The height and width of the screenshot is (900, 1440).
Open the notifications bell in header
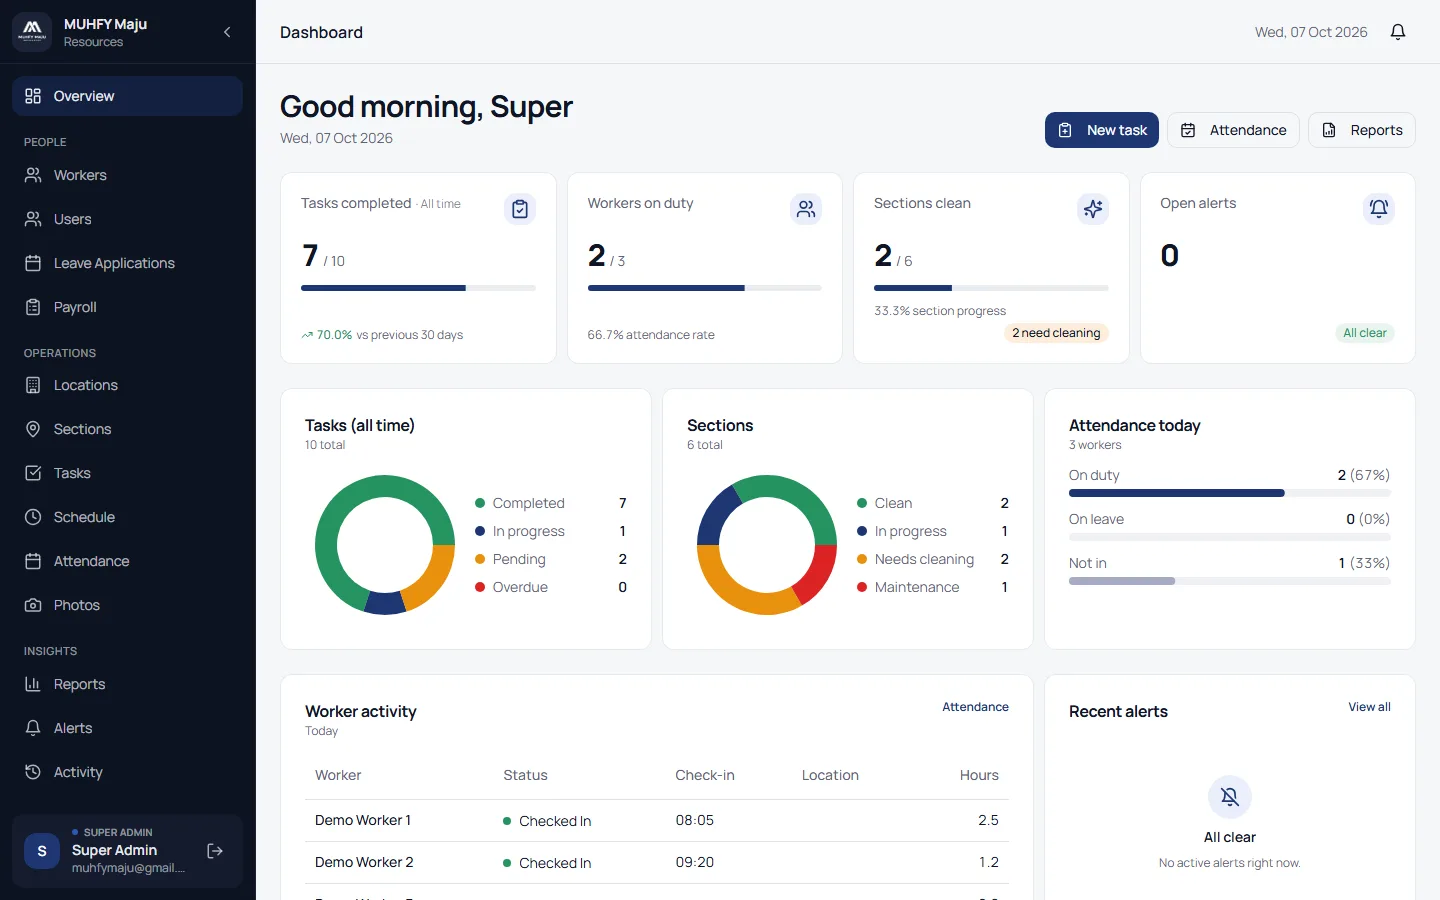point(1398,32)
